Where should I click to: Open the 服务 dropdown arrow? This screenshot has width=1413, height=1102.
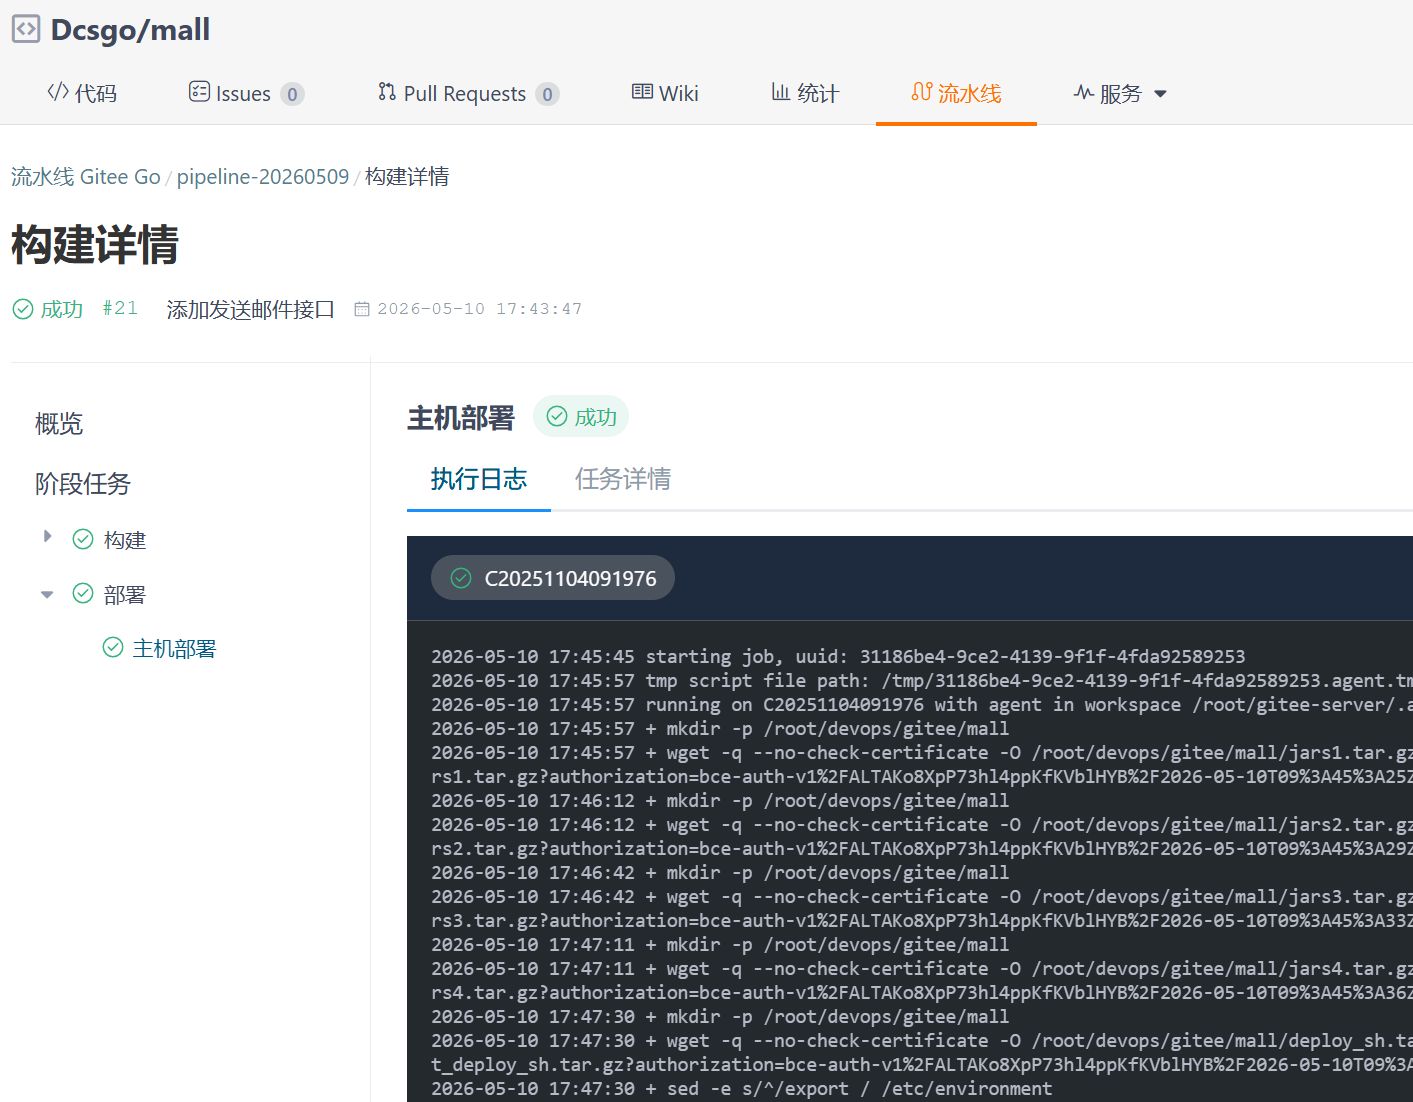coord(1160,94)
